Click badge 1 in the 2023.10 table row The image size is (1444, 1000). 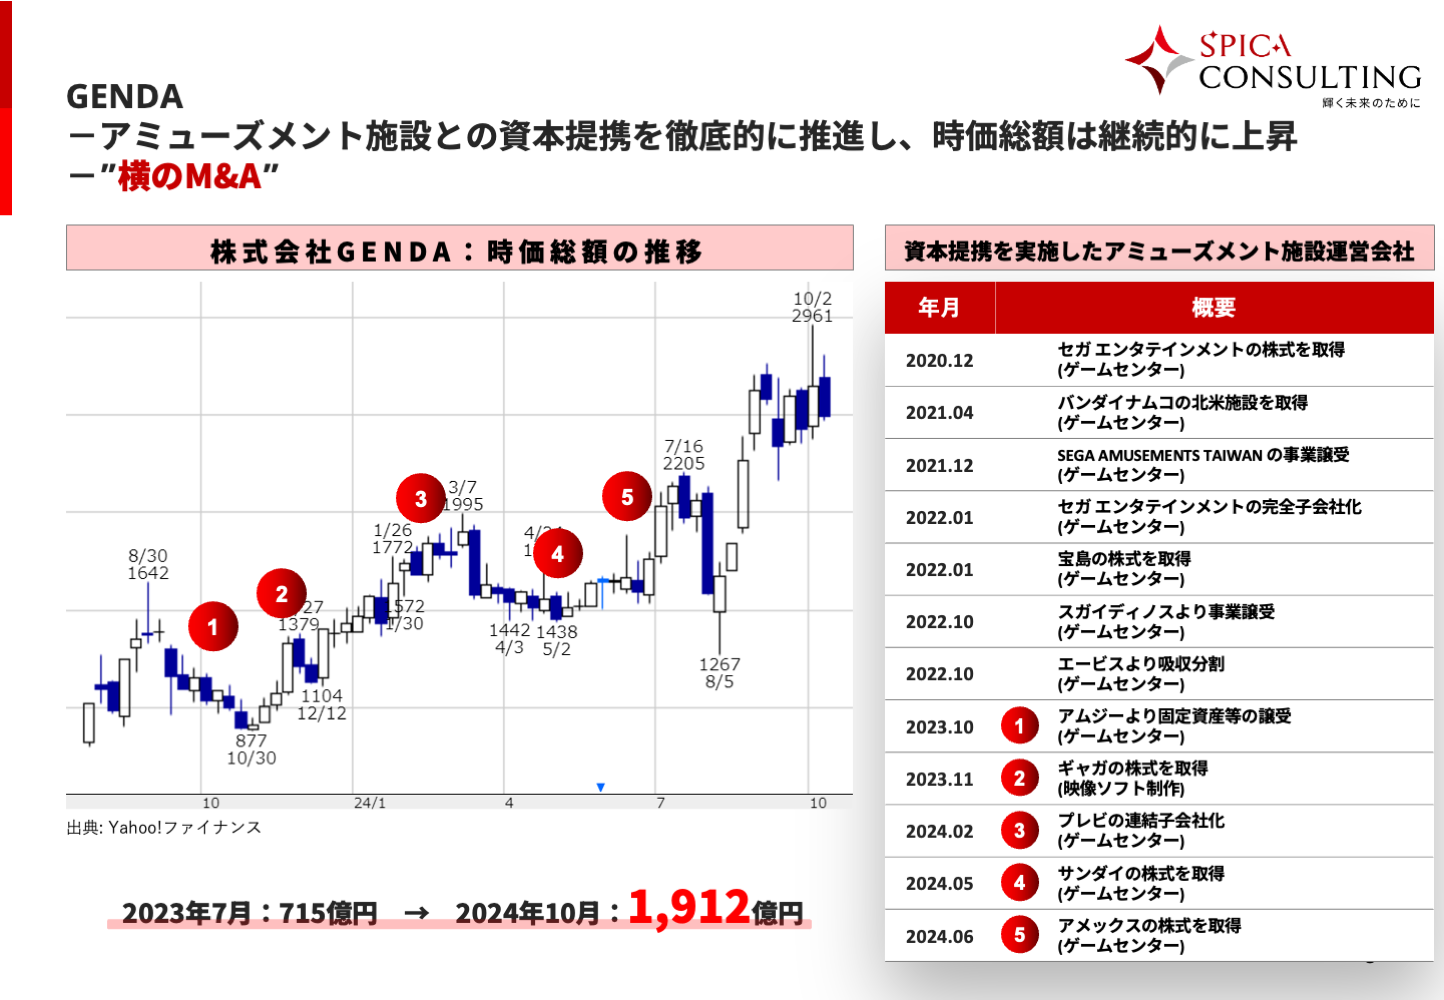(1019, 726)
